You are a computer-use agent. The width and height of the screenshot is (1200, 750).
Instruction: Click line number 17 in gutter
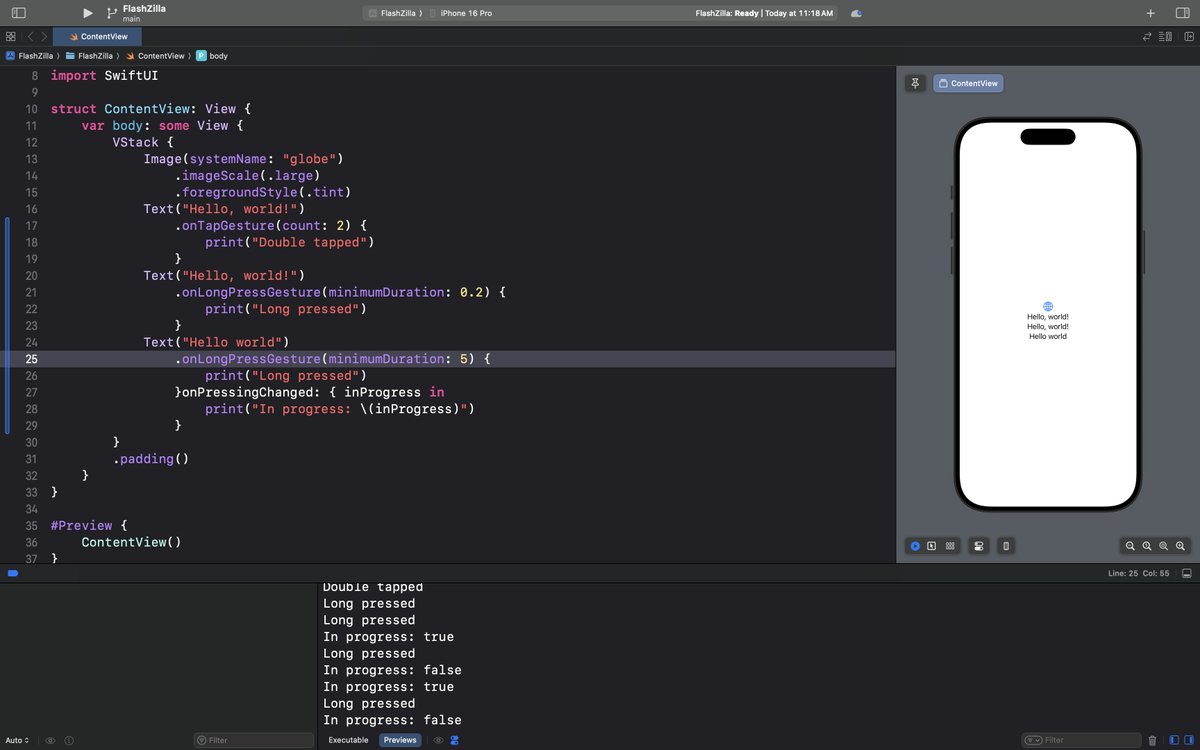31,226
